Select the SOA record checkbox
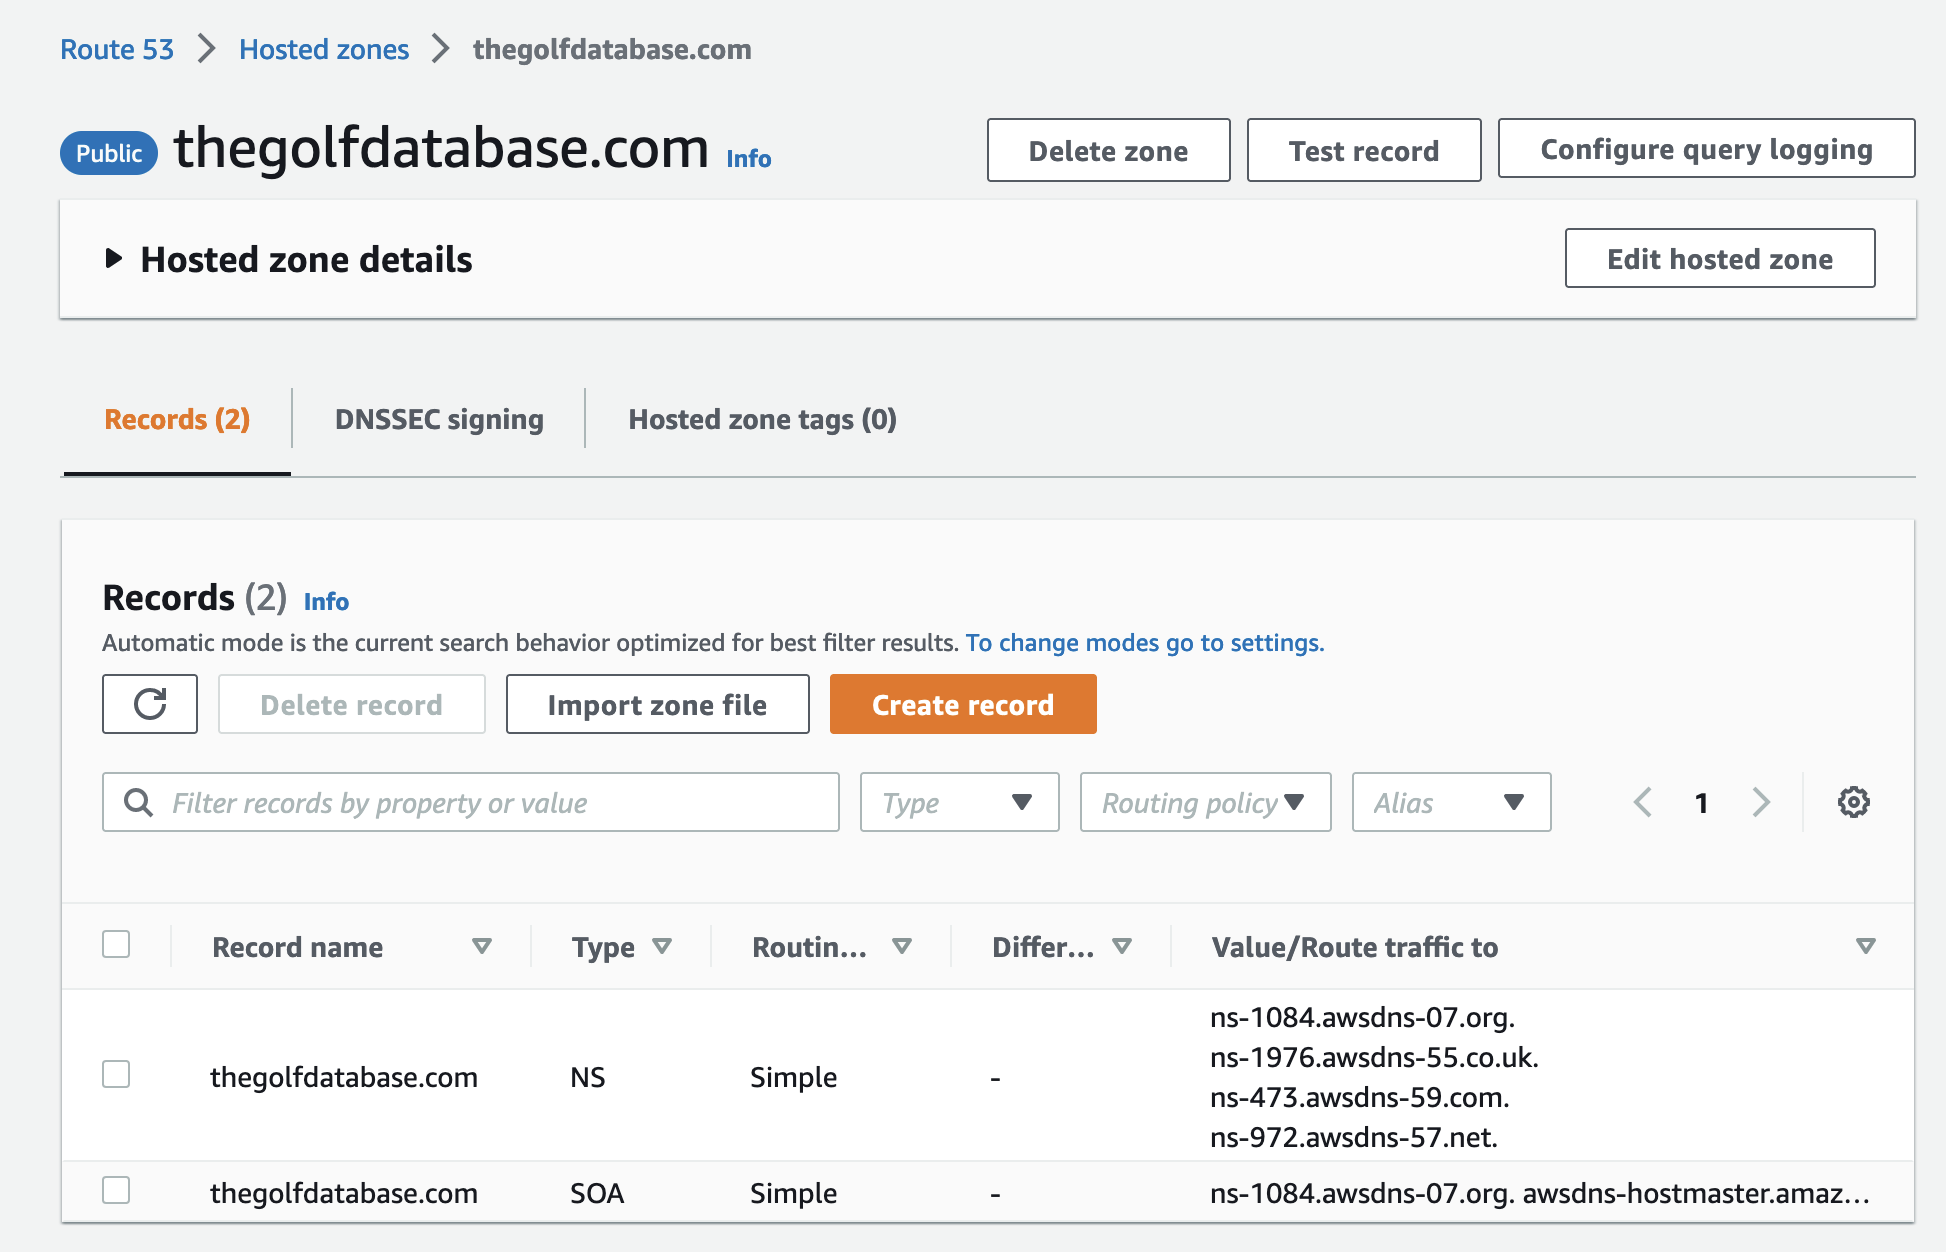 pos(116,1191)
